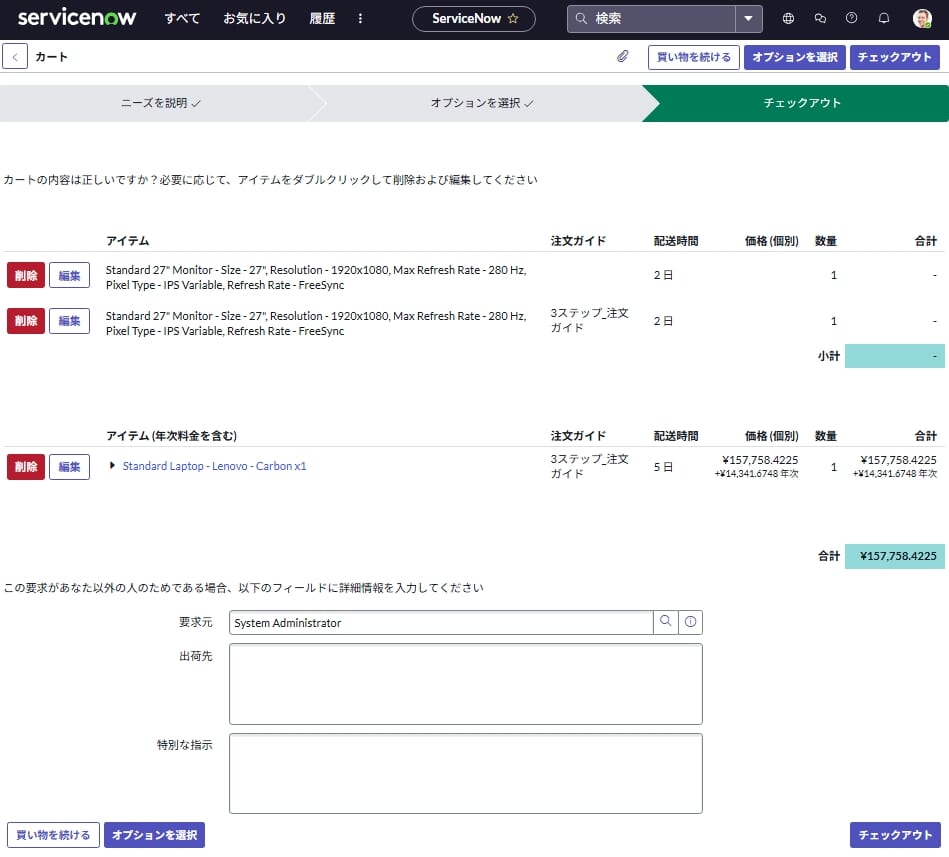
Task: Edit the Standard Laptop item
Action: [70, 467]
